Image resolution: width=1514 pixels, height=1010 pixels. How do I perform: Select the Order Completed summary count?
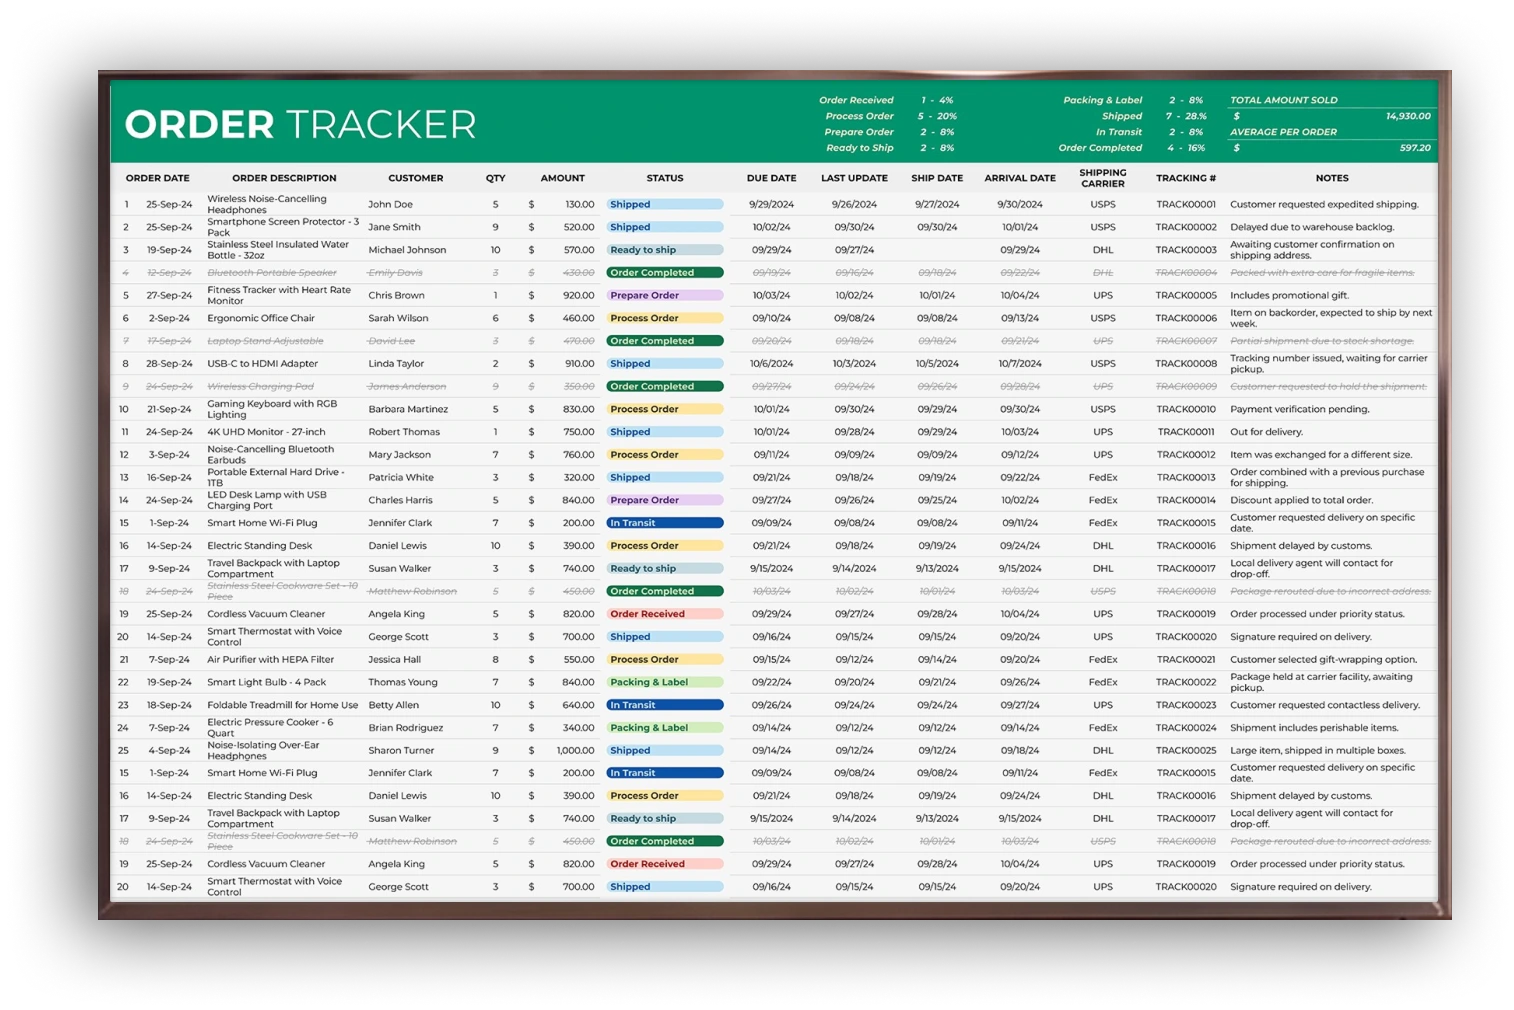coord(1186,148)
